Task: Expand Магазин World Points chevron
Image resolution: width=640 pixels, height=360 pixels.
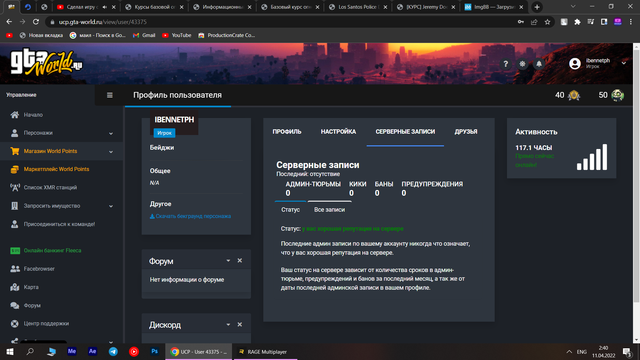Action: [111, 151]
